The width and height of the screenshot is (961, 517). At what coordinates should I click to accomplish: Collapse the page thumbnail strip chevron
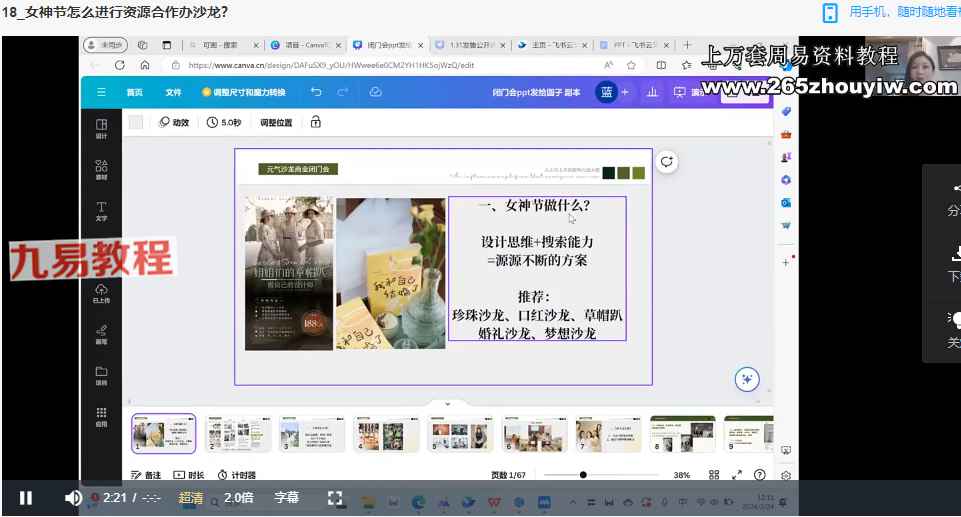447,404
